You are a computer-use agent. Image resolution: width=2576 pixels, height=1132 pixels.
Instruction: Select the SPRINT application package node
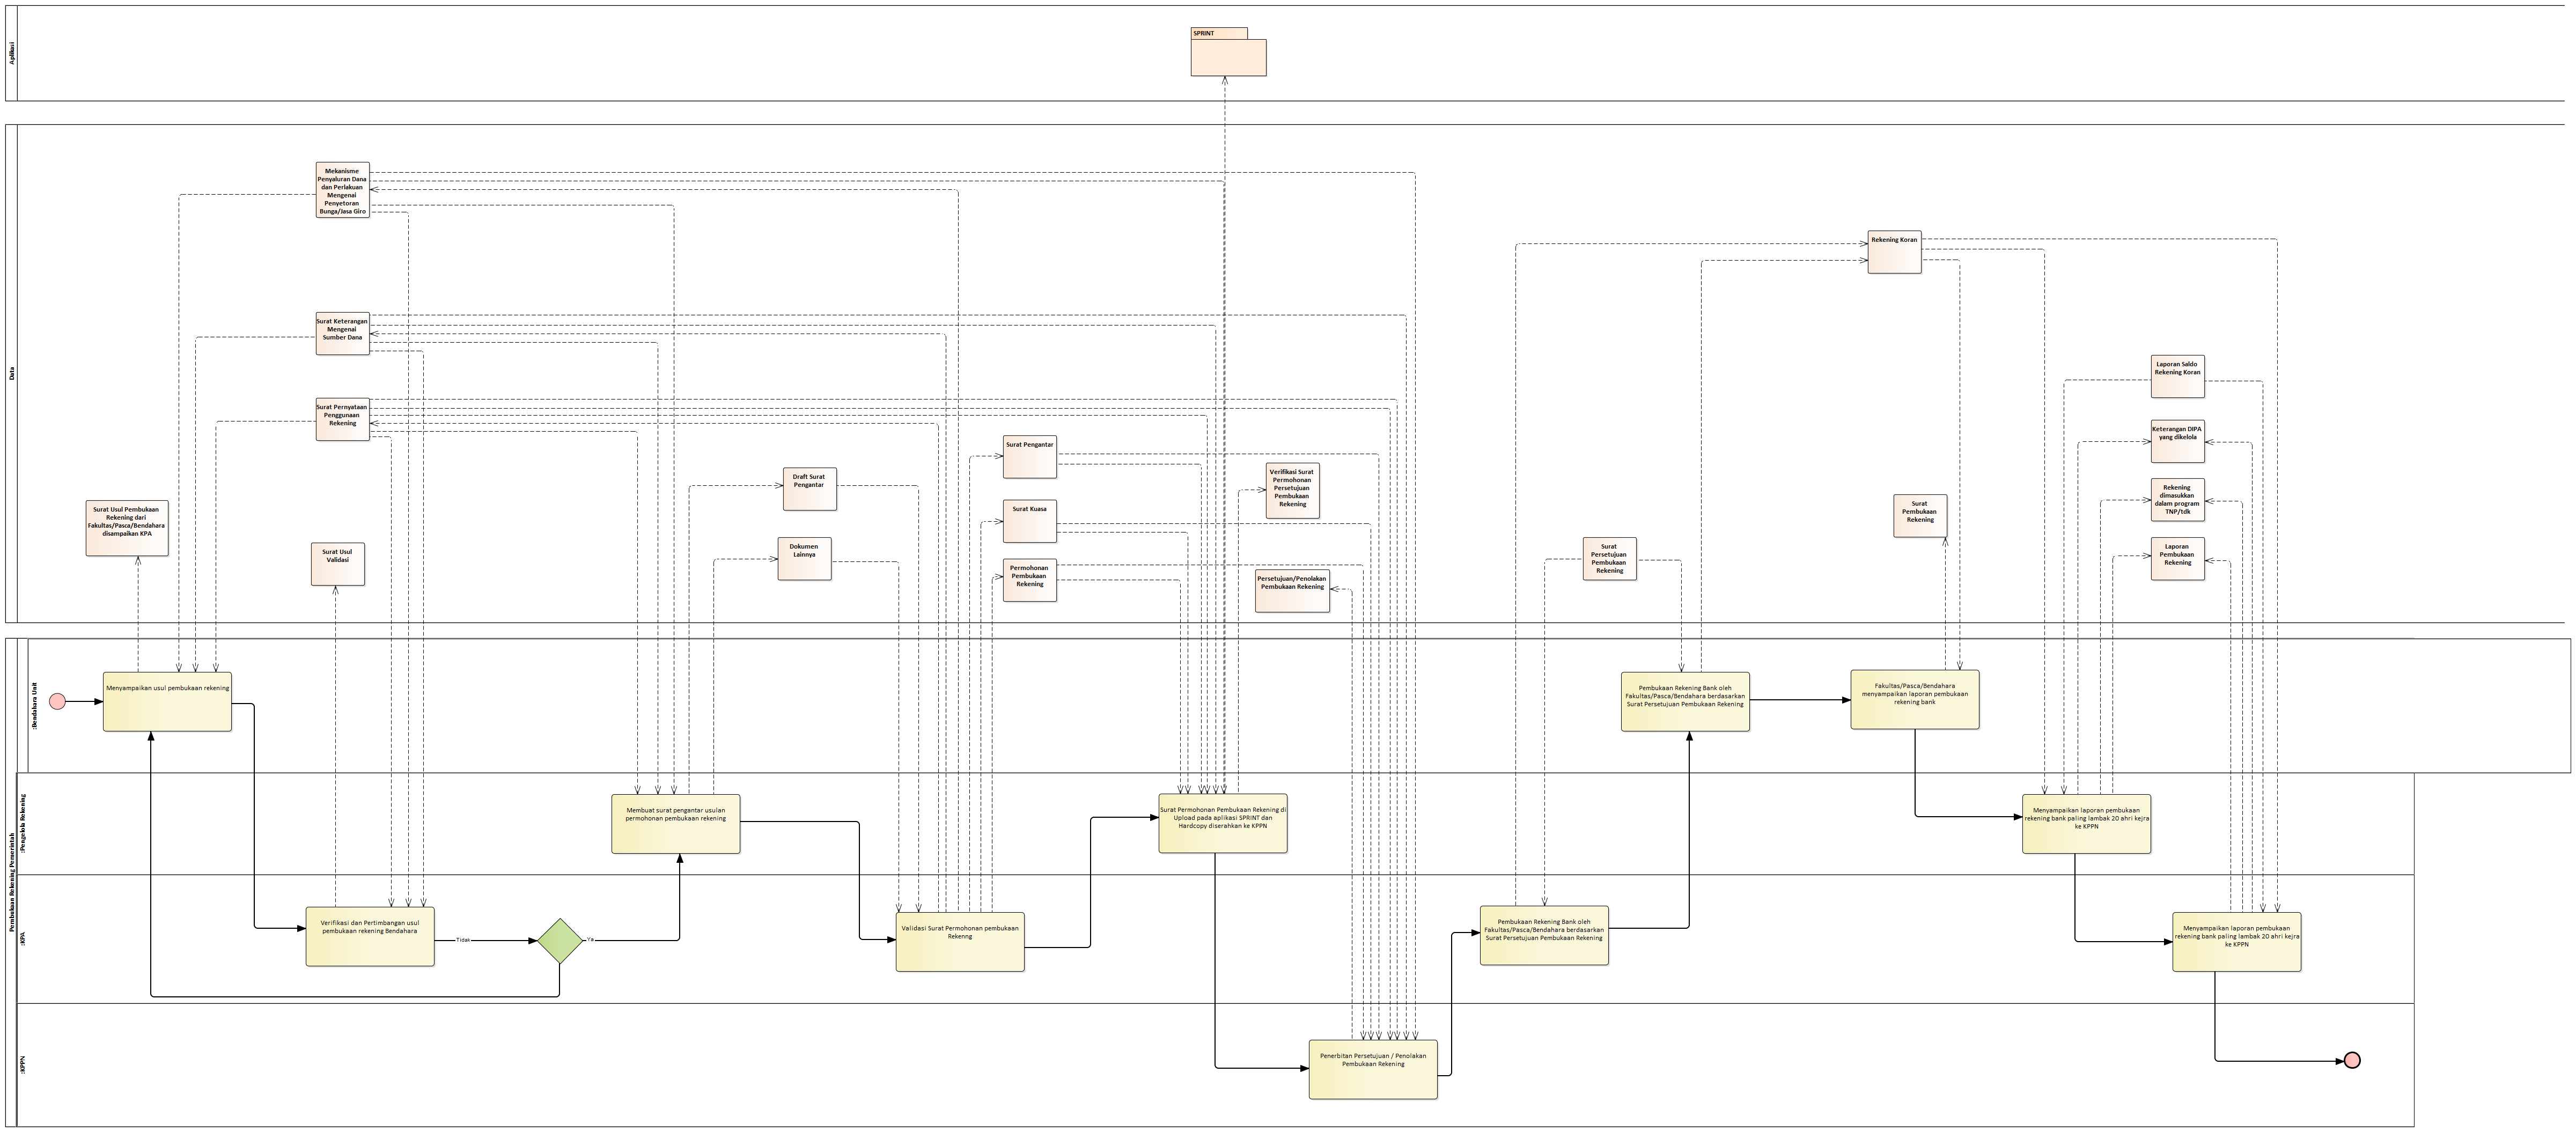[x=1228, y=52]
